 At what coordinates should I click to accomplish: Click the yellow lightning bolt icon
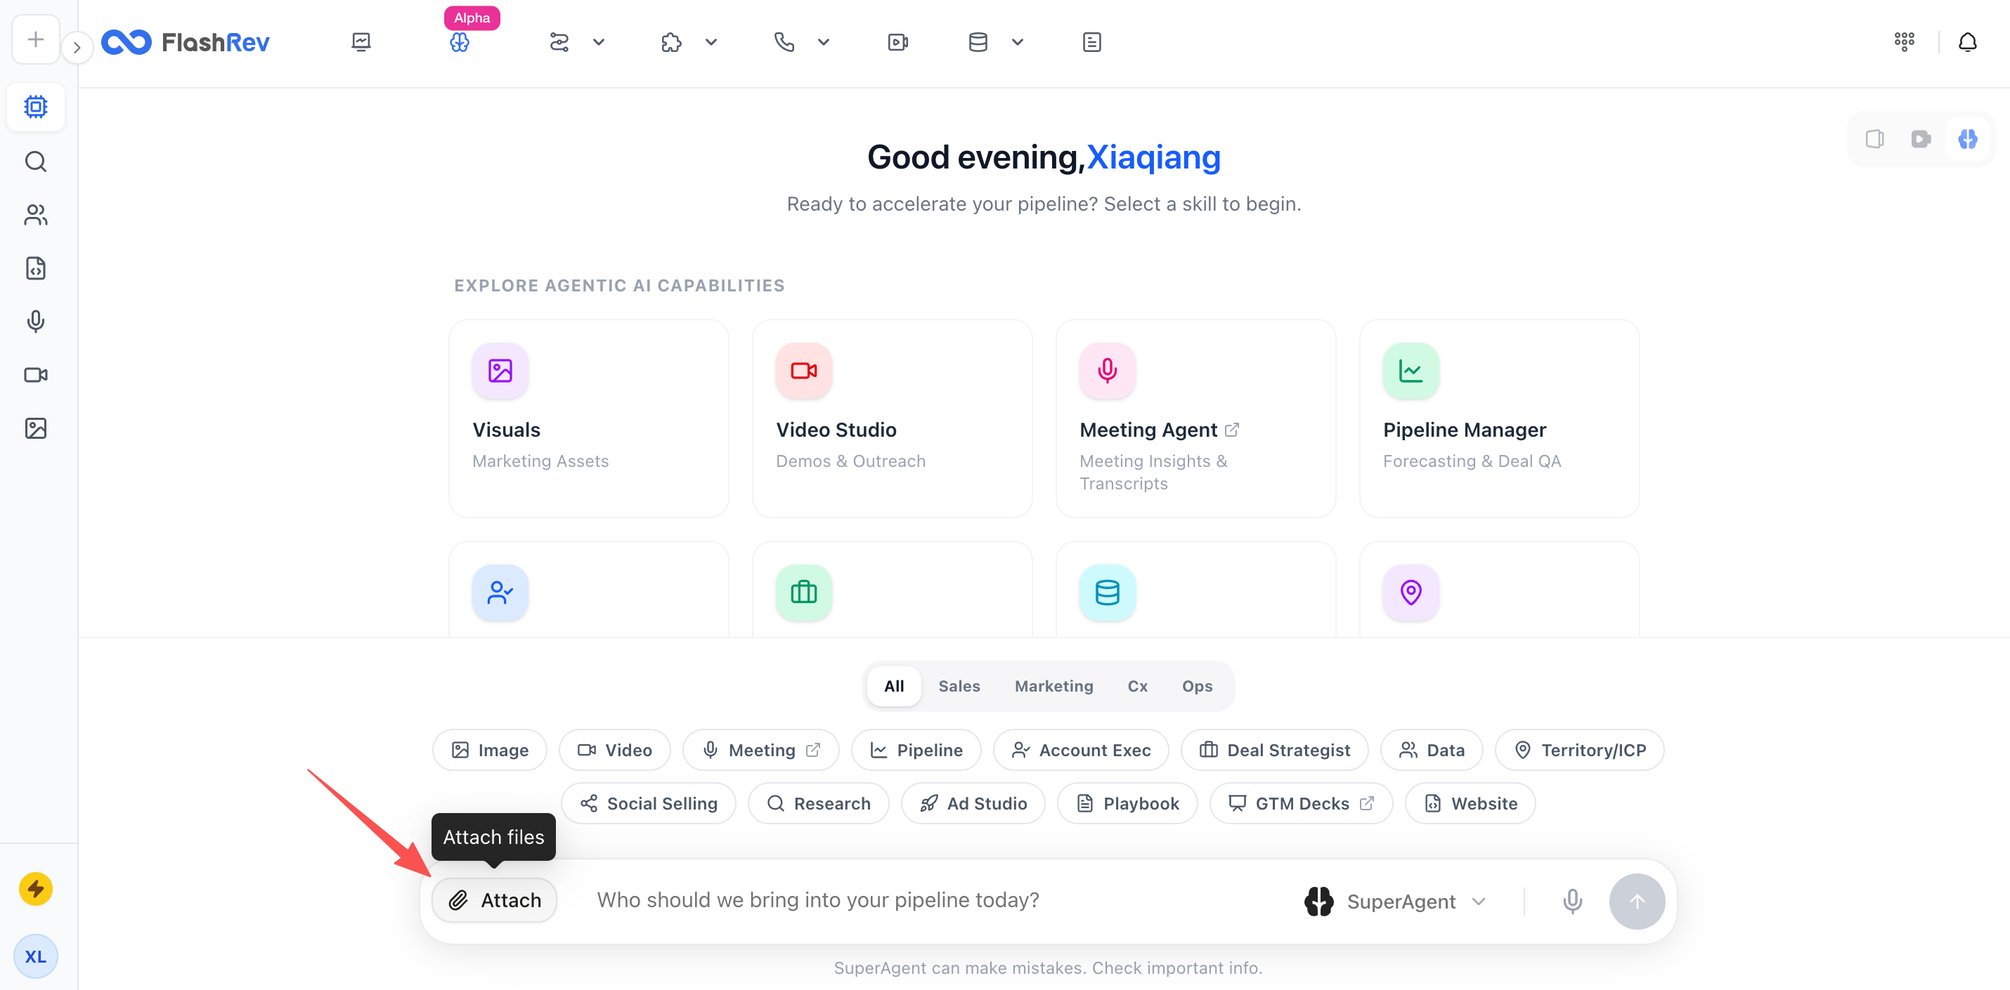(36, 888)
